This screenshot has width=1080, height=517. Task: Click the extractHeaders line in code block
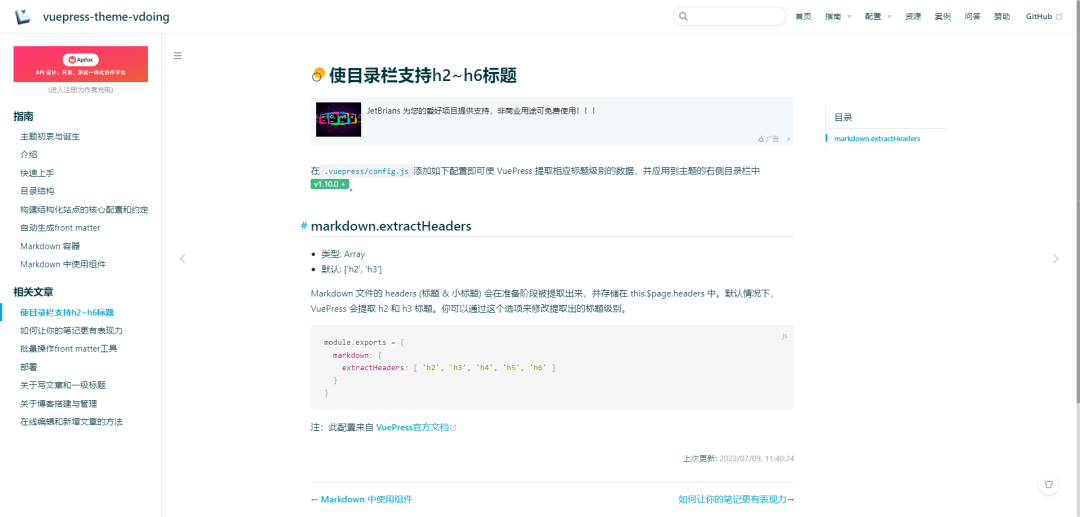pyautogui.click(x=448, y=368)
